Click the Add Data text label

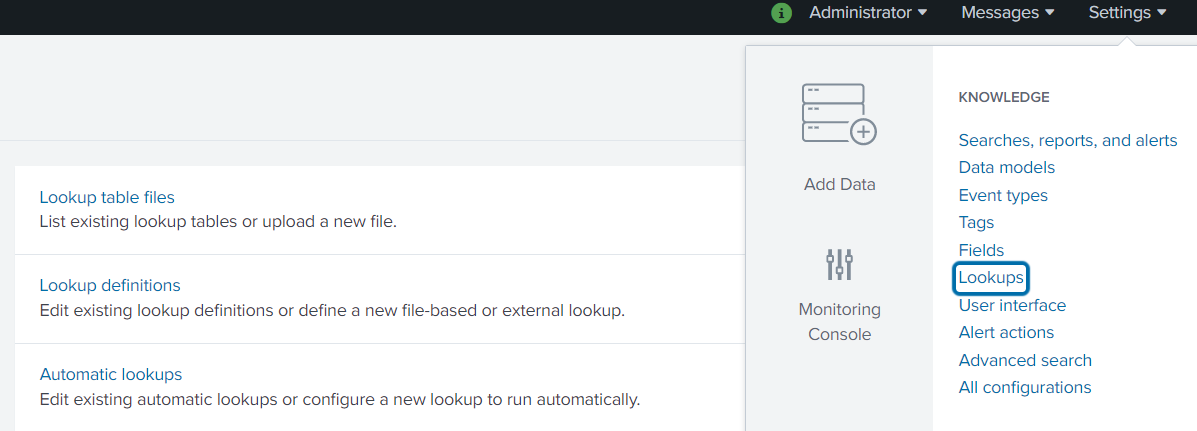coord(839,184)
